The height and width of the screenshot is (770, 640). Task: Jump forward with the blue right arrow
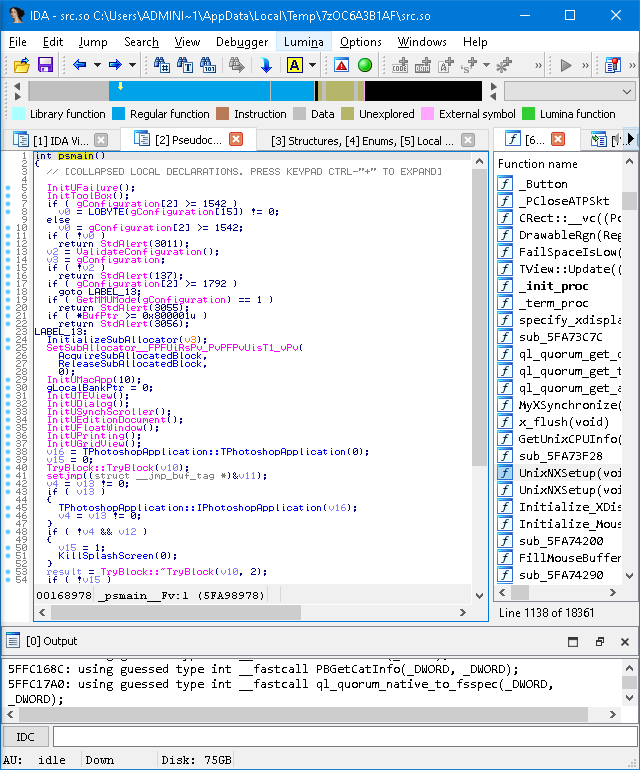[115, 65]
